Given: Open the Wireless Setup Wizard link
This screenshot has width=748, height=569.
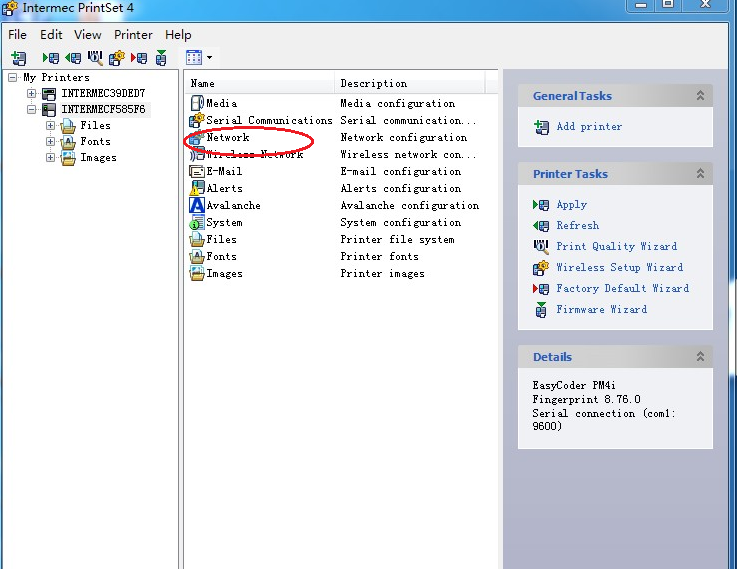Looking at the screenshot, I should [x=619, y=267].
